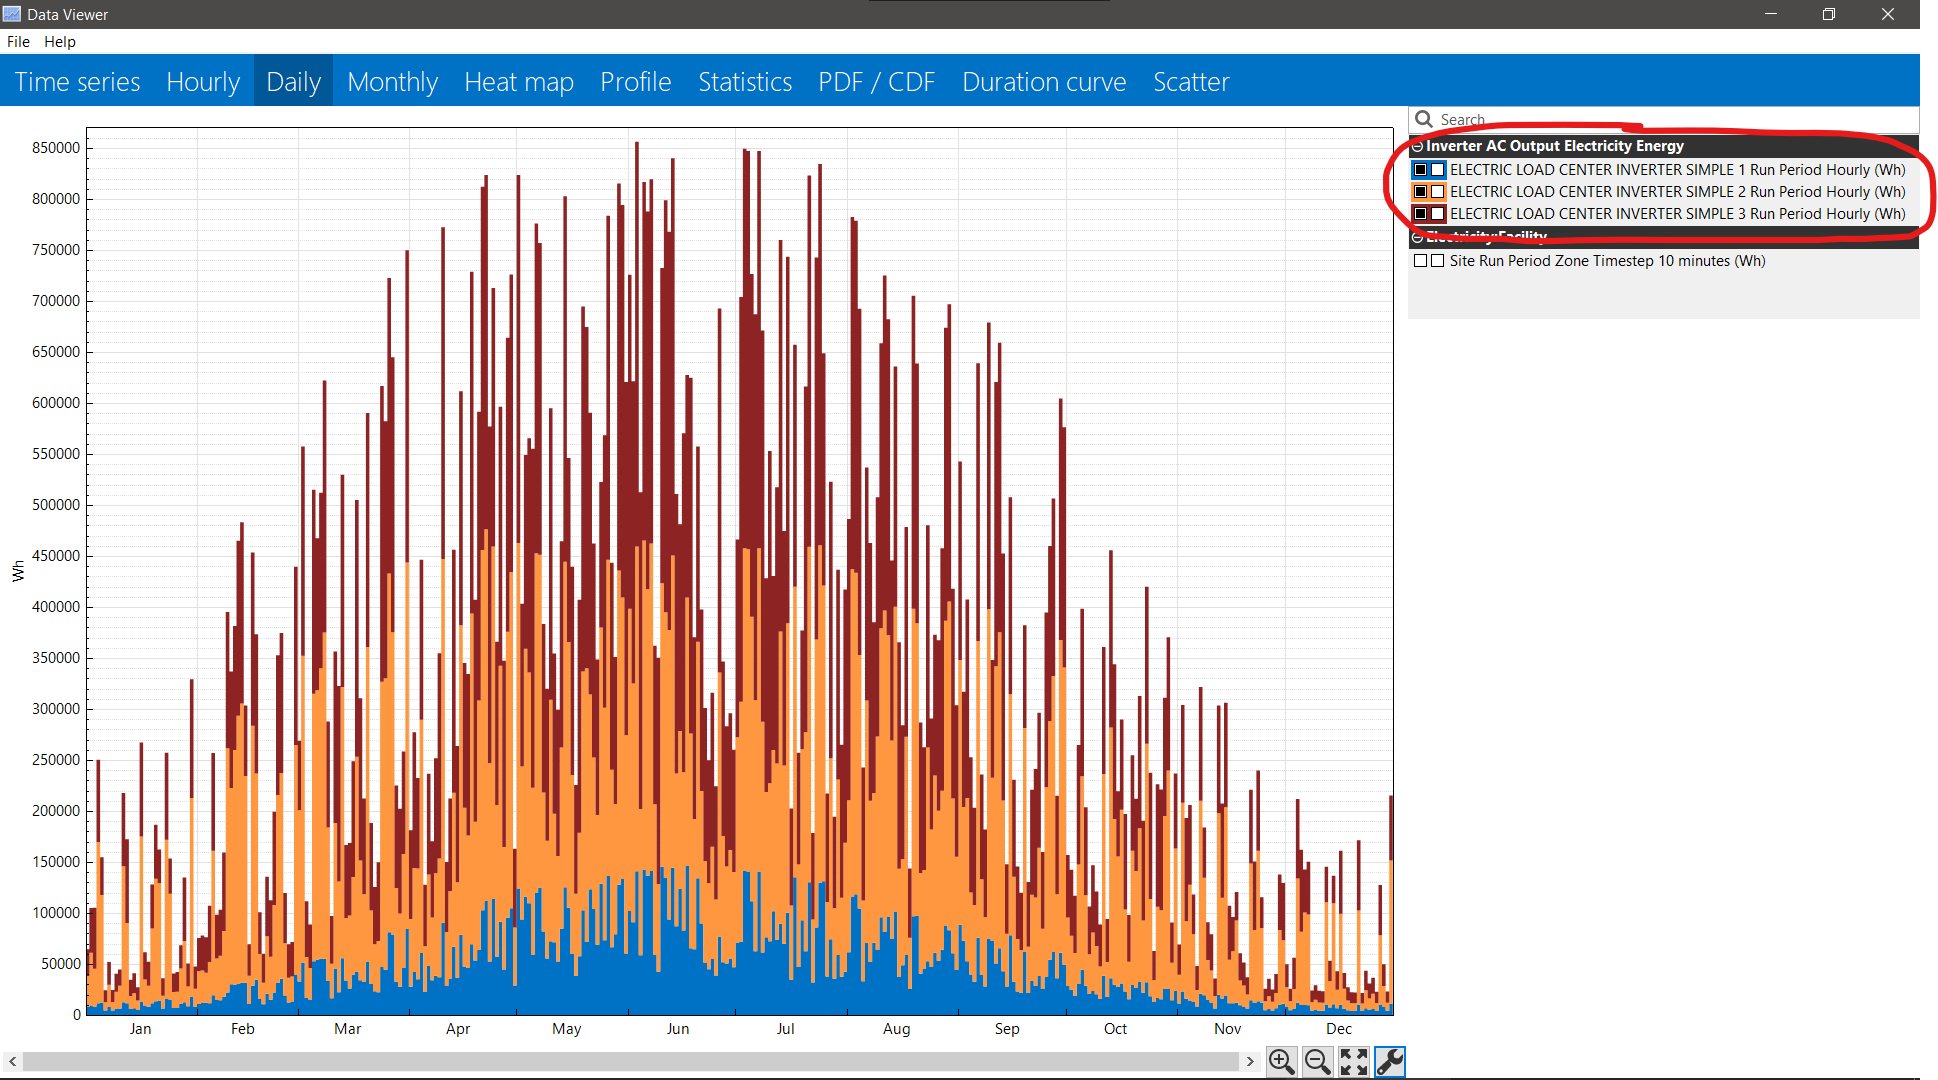This screenshot has width=1938, height=1080.
Task: Click the horizontal scrollbar track
Action: (x=630, y=1061)
